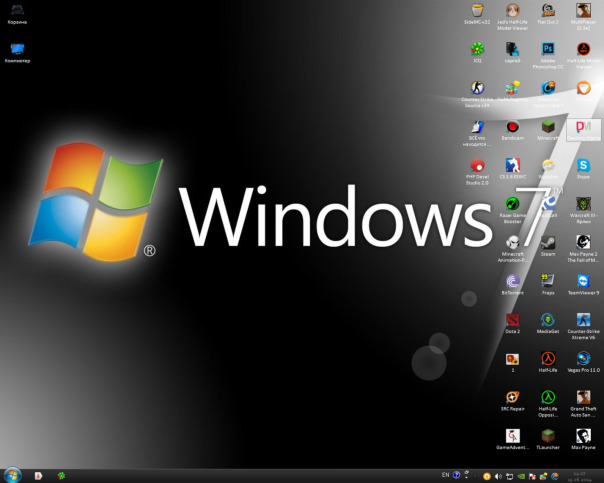
Task: Open Jed's Half-Life Model Viewer
Action: coord(512,16)
